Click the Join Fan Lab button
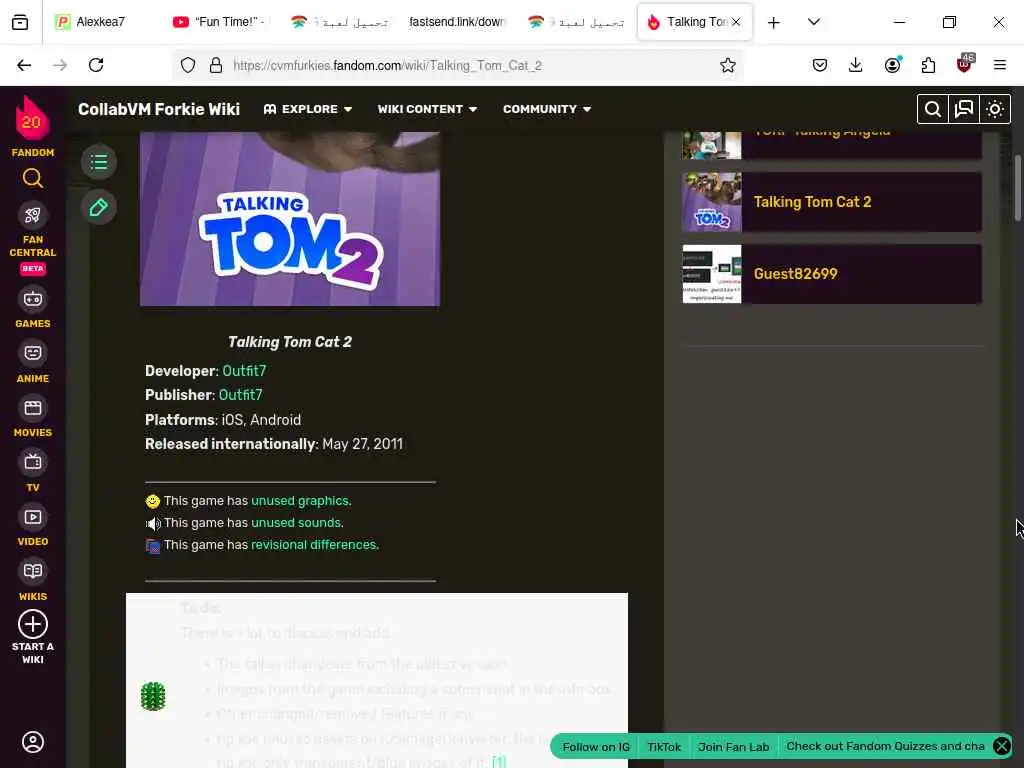 [733, 746]
